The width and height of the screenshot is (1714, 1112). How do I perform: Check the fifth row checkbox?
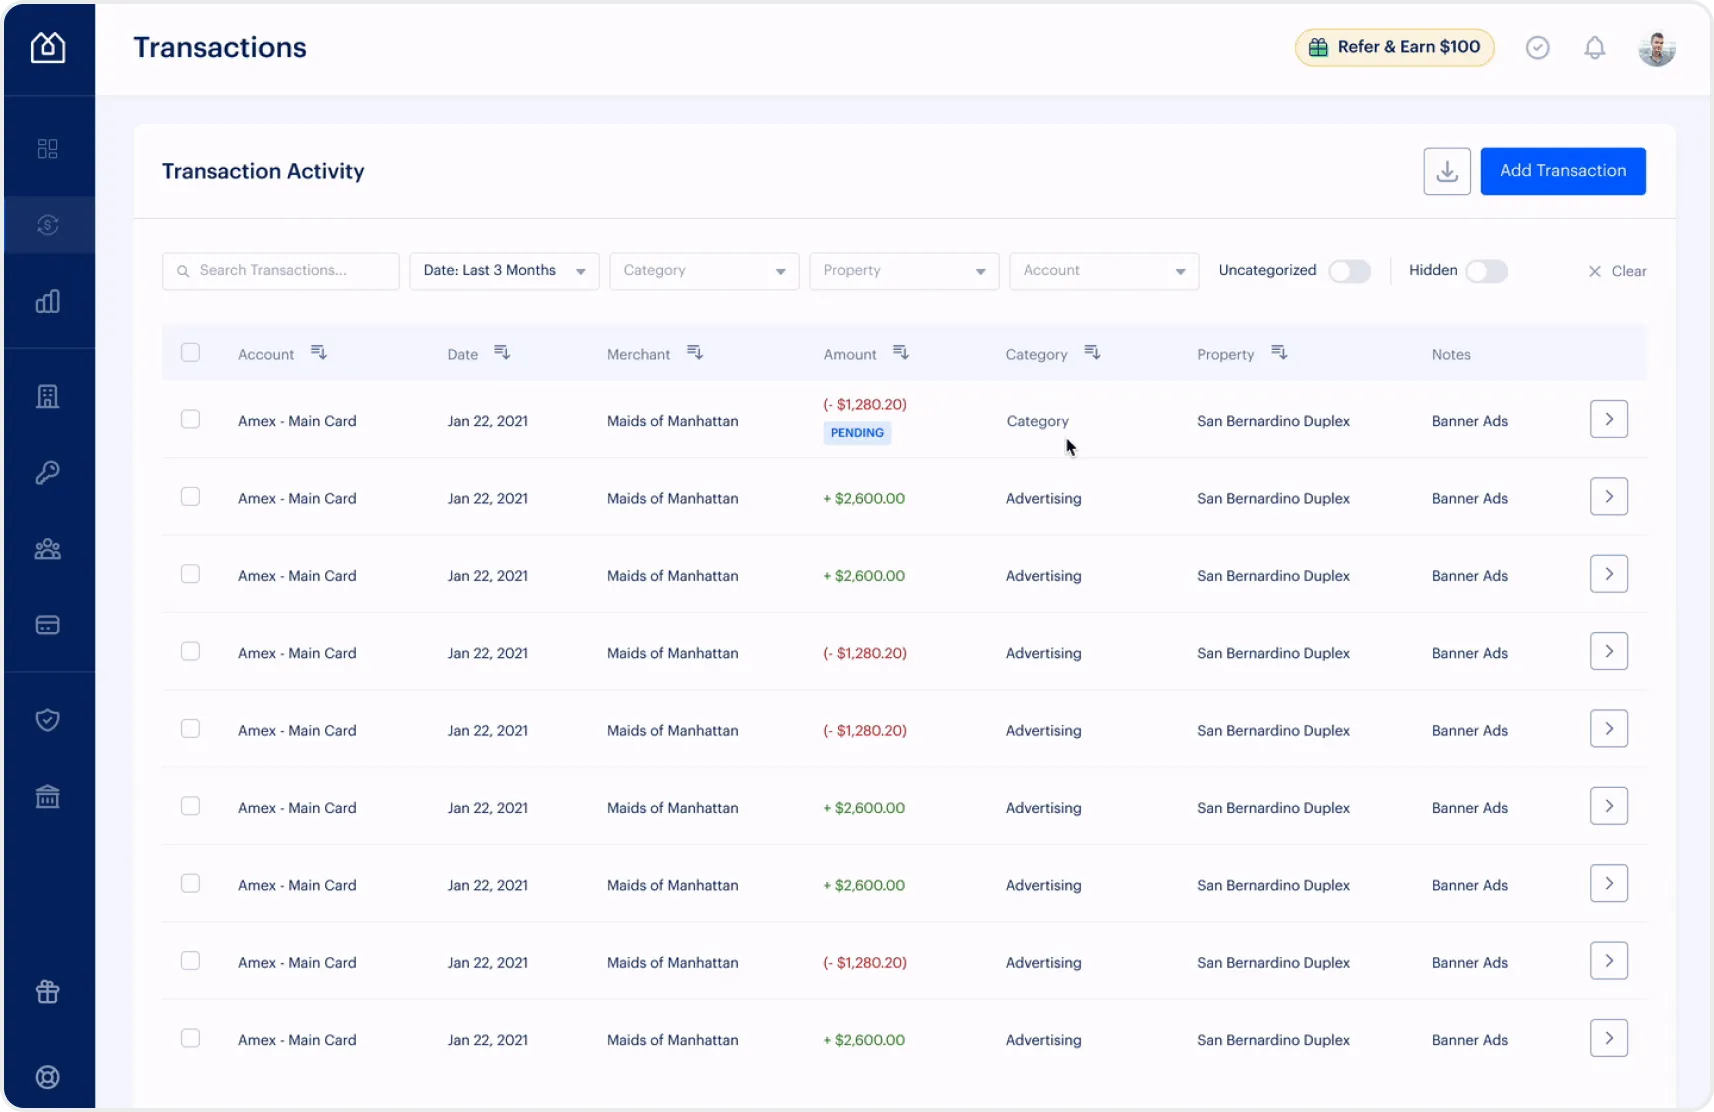point(190,729)
